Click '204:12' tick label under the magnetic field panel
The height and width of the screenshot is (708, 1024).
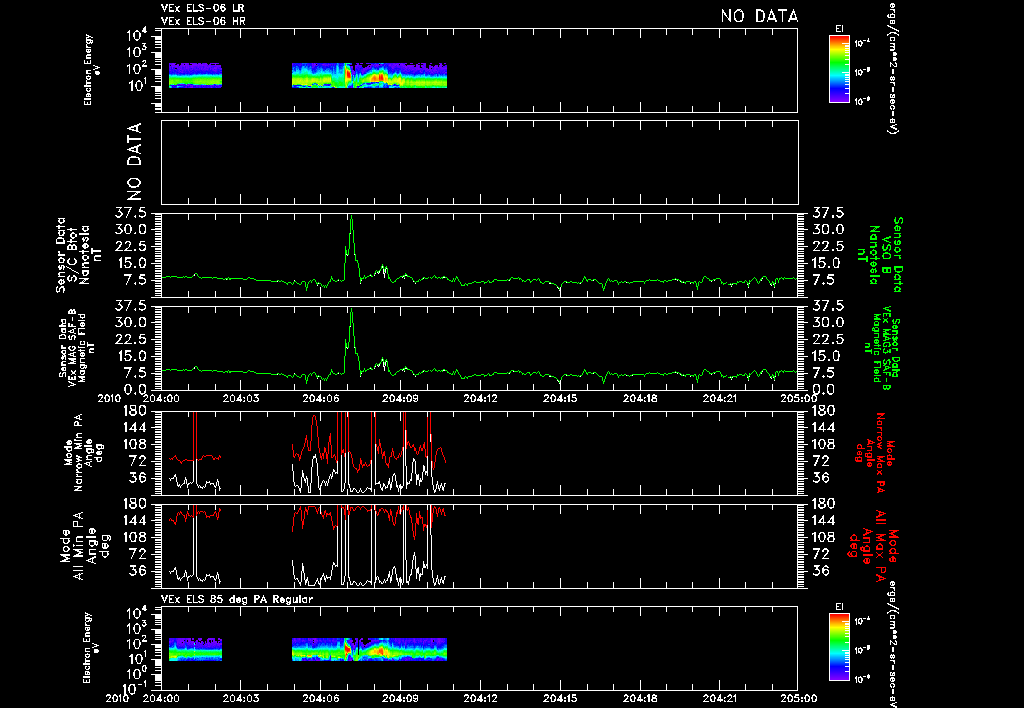[x=480, y=398]
